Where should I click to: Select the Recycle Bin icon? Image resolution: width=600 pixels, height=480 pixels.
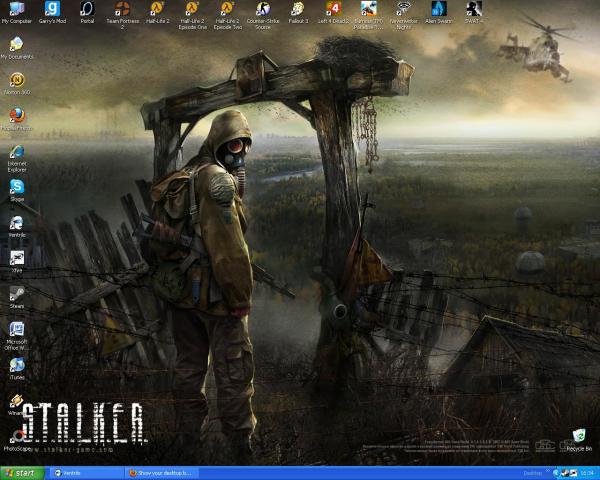(x=579, y=436)
